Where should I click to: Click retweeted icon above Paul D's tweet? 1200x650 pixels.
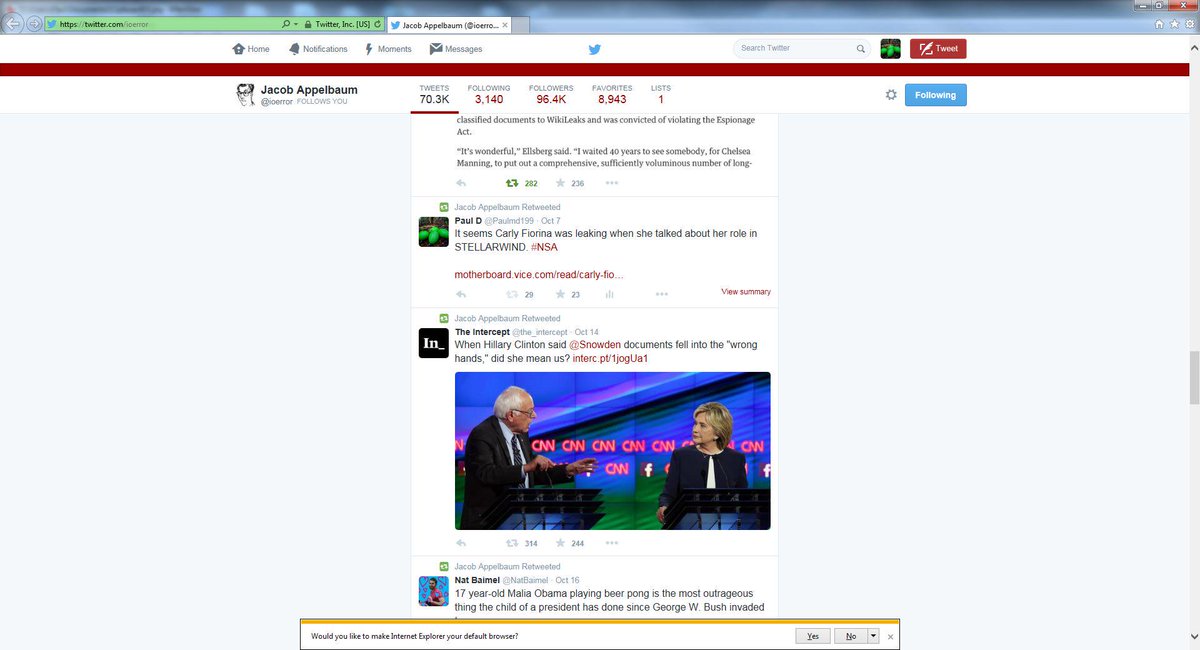[x=443, y=207]
